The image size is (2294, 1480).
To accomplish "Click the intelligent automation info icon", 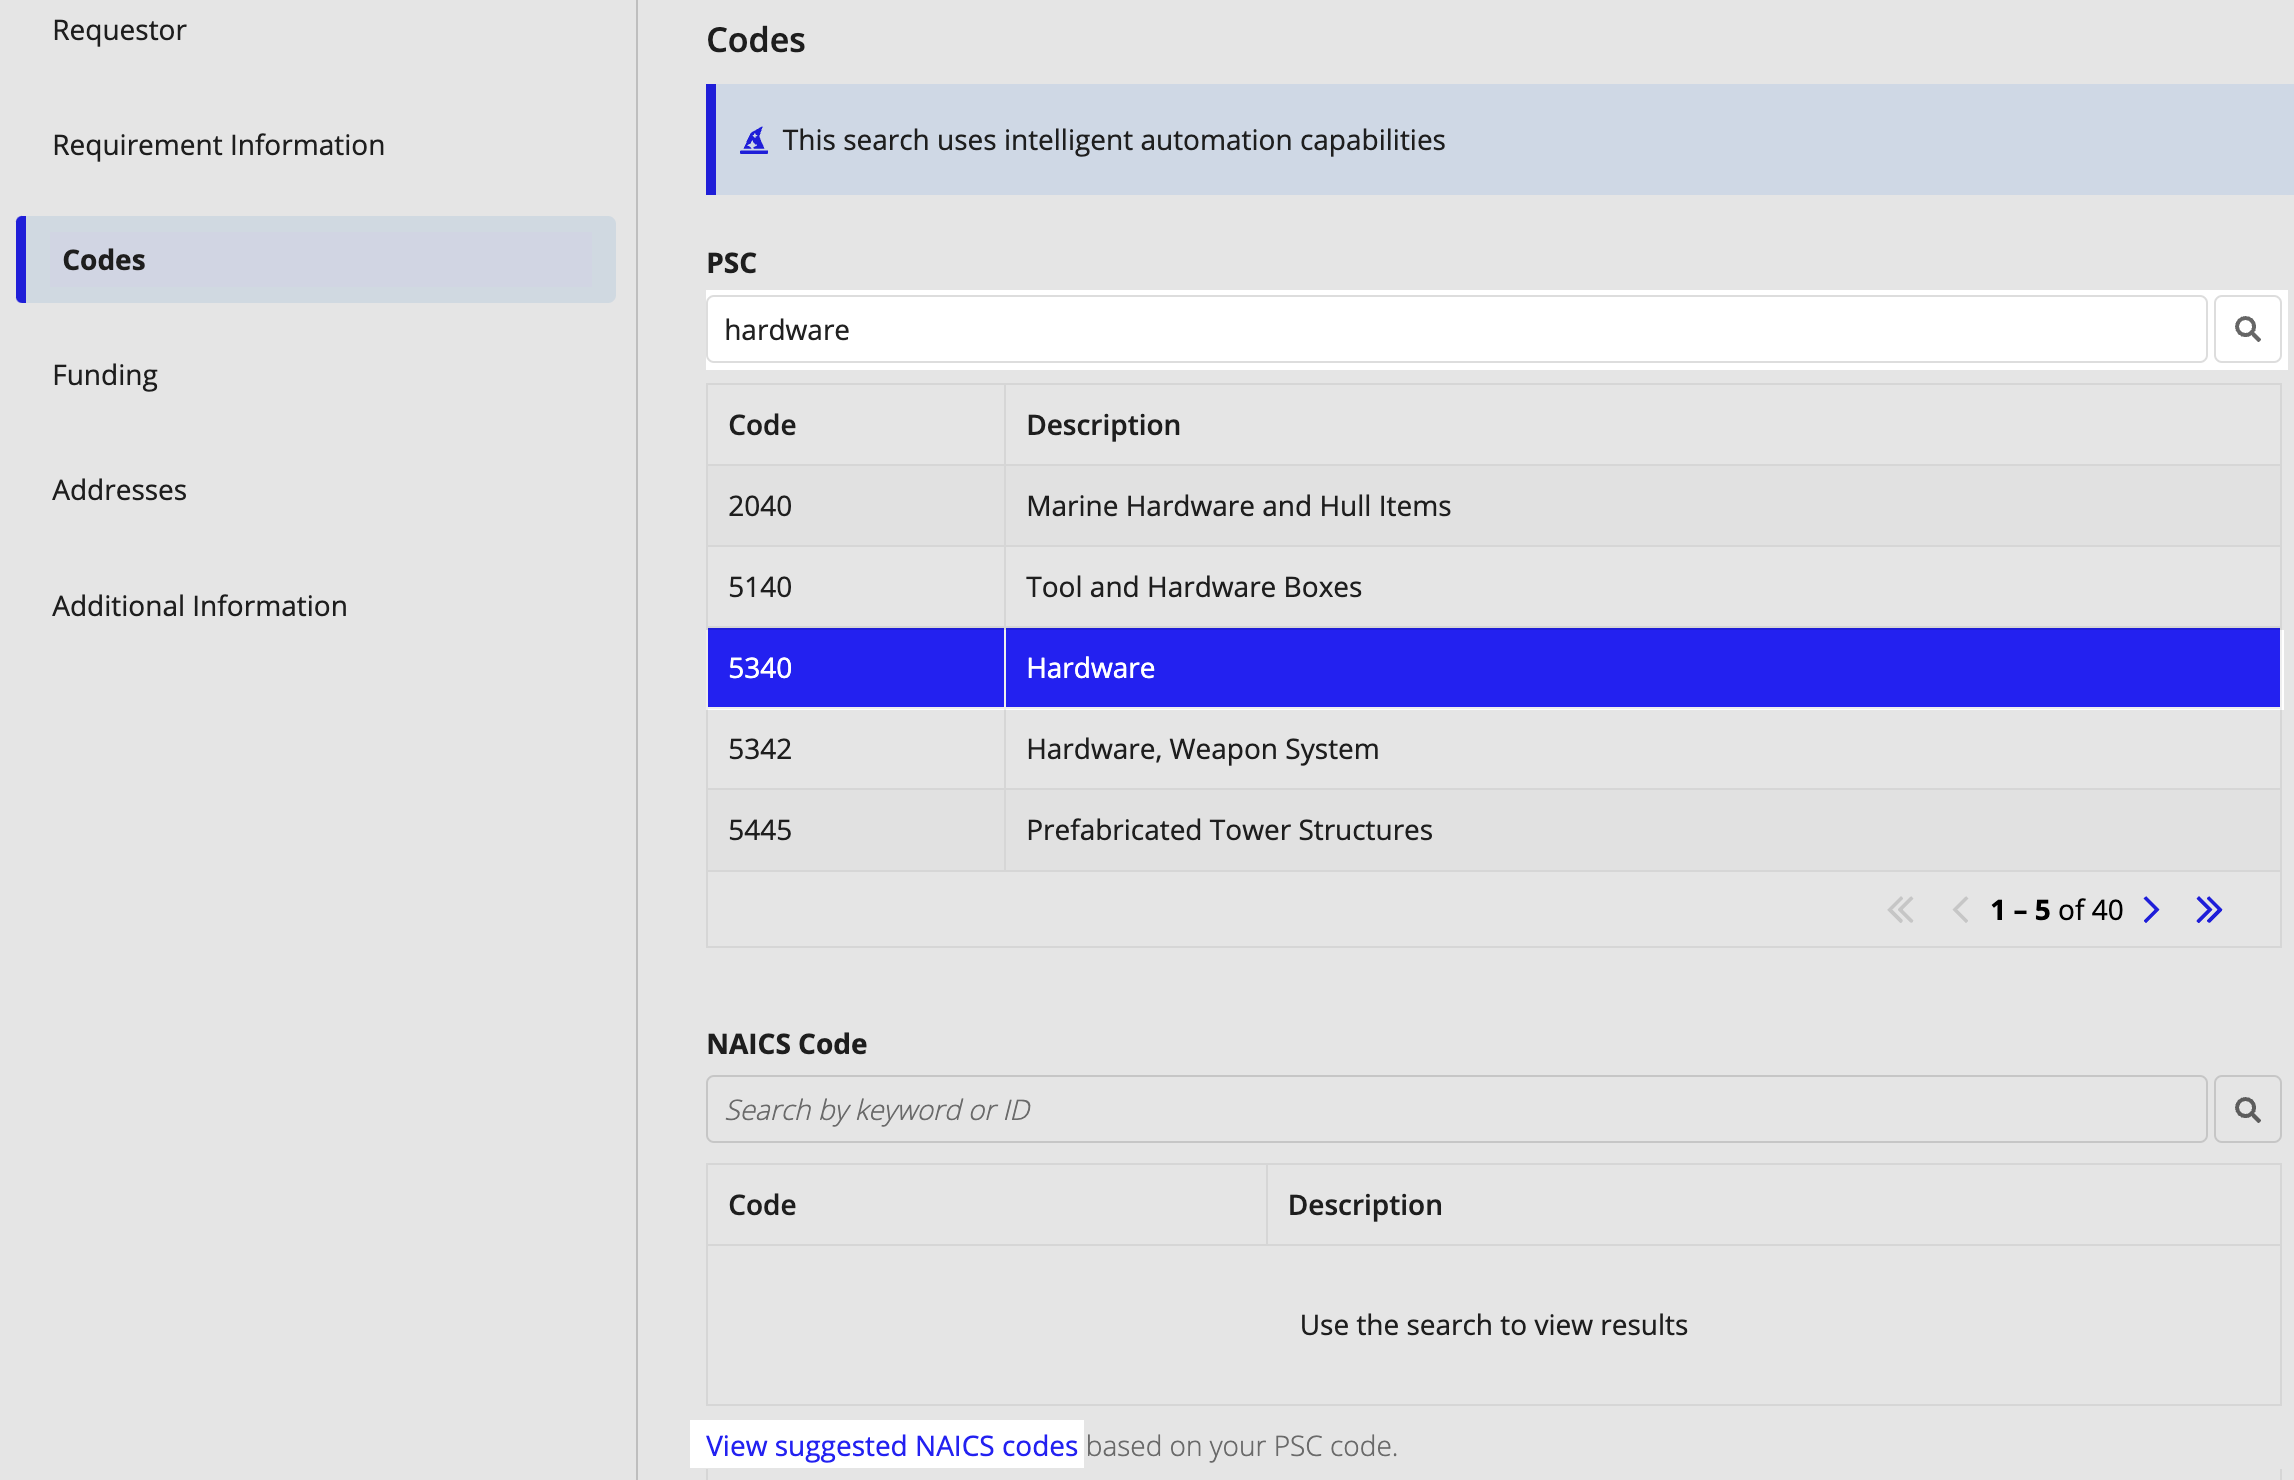I will (754, 140).
